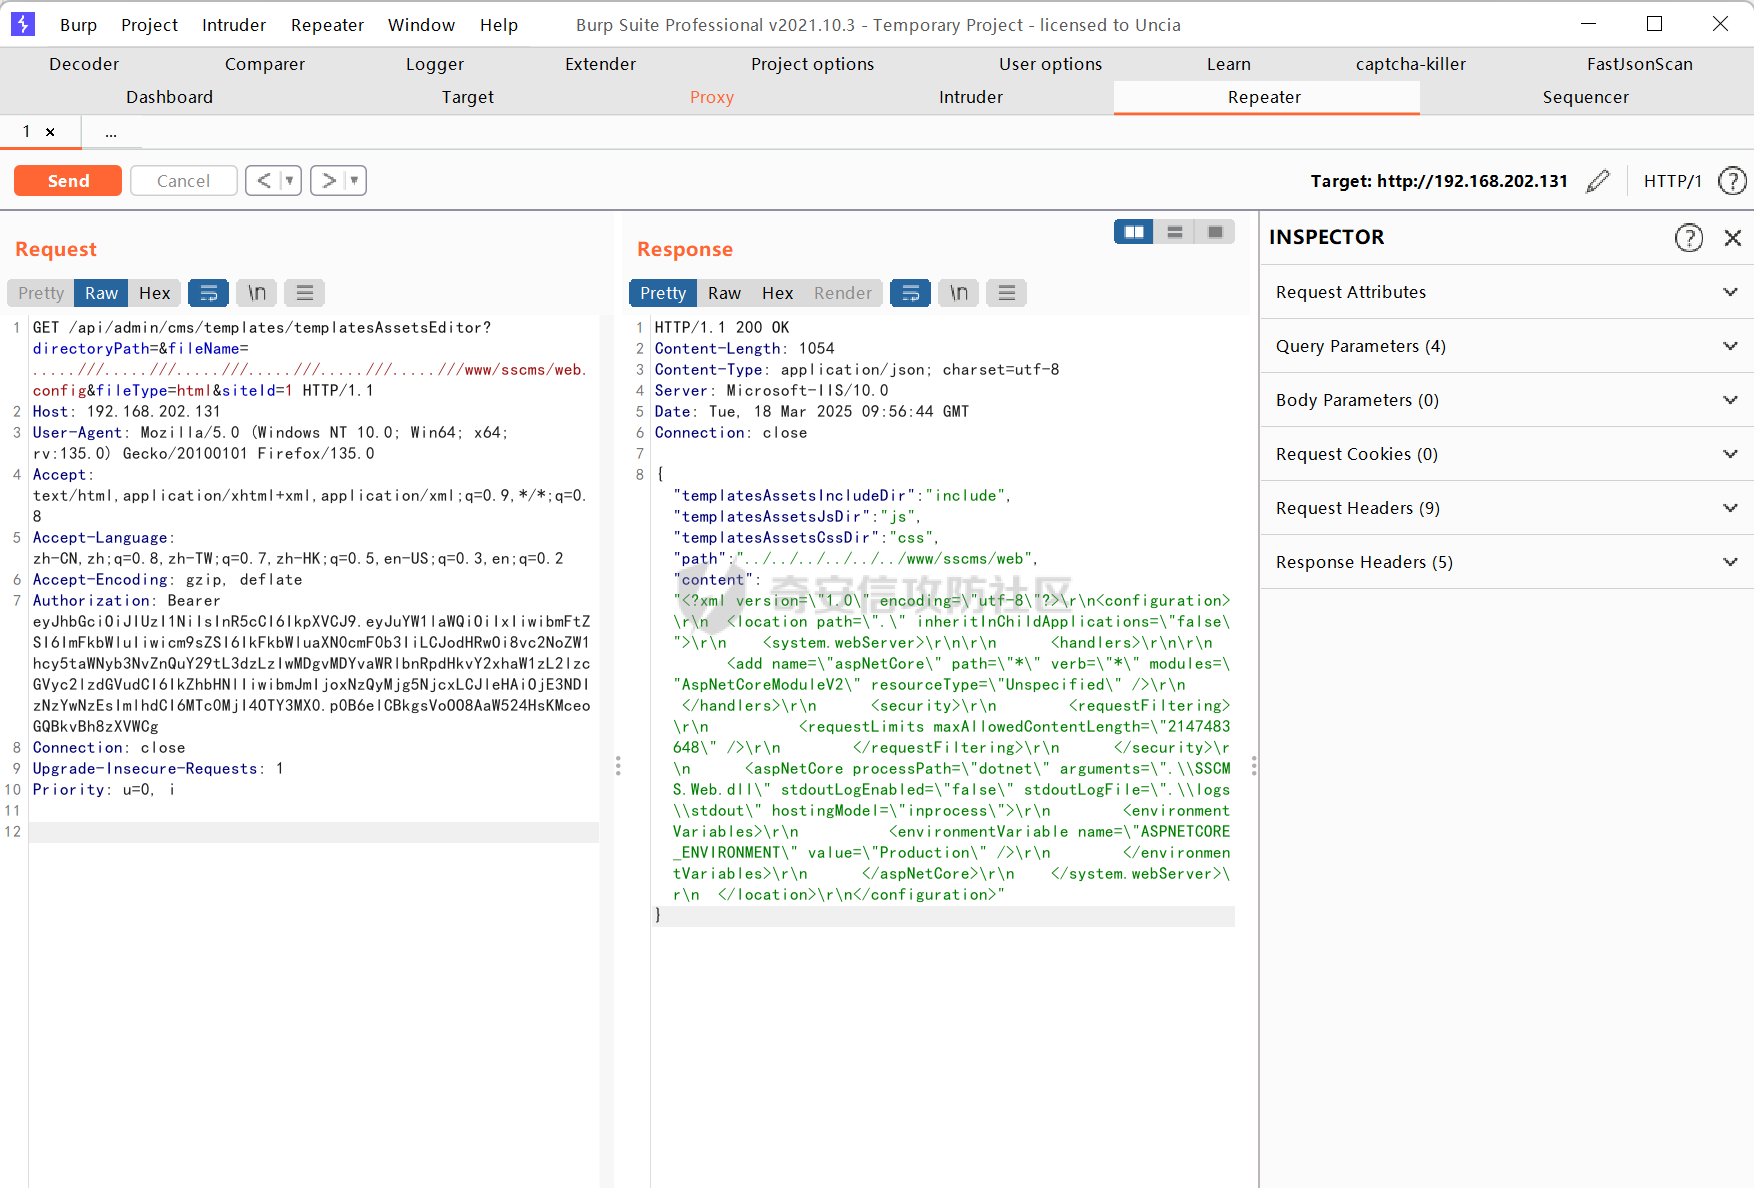Open the Burp menu
Screen dimensions: 1754x1188
tap(78, 25)
